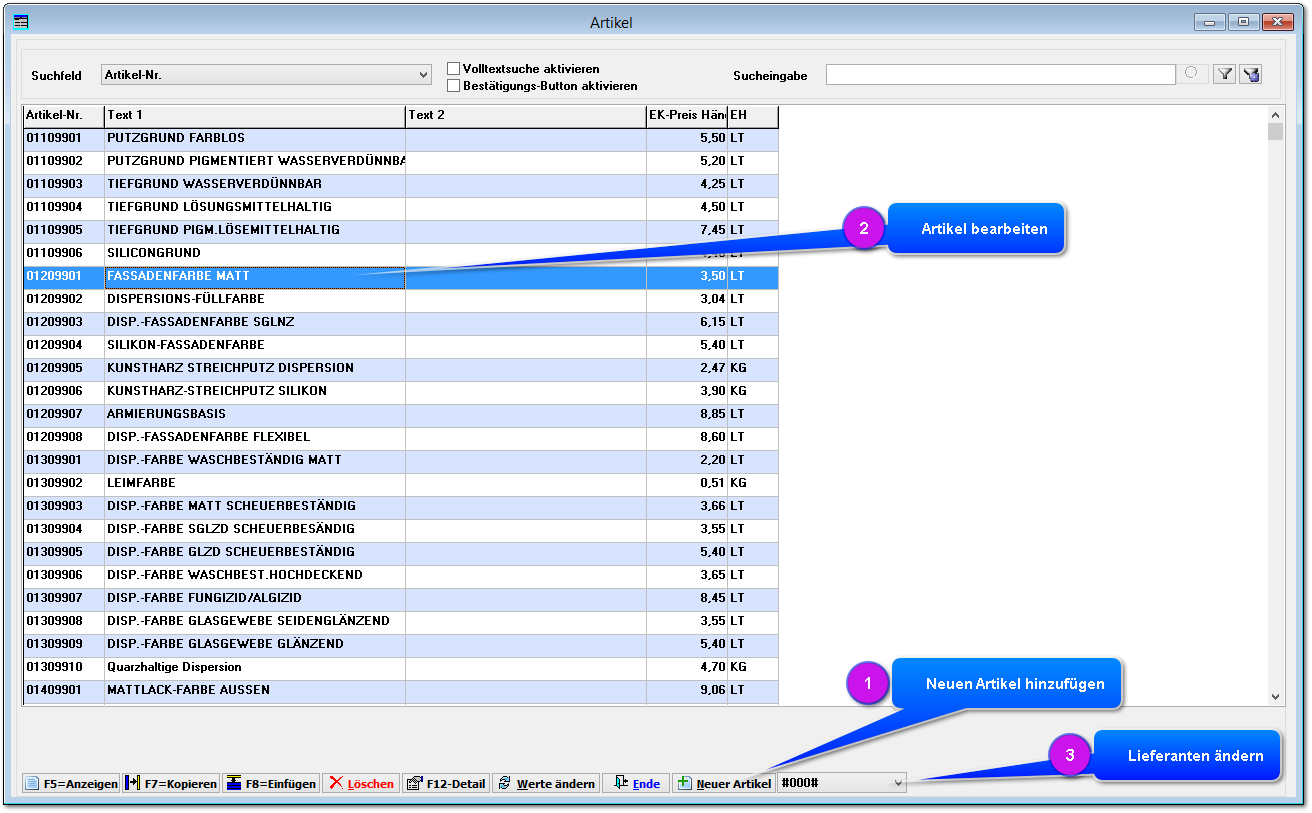Click unit KG in KUNSTHARZ-STREICHPUTZ SILIKON row
Viewport: 1312px width, 813px height.
[738, 391]
